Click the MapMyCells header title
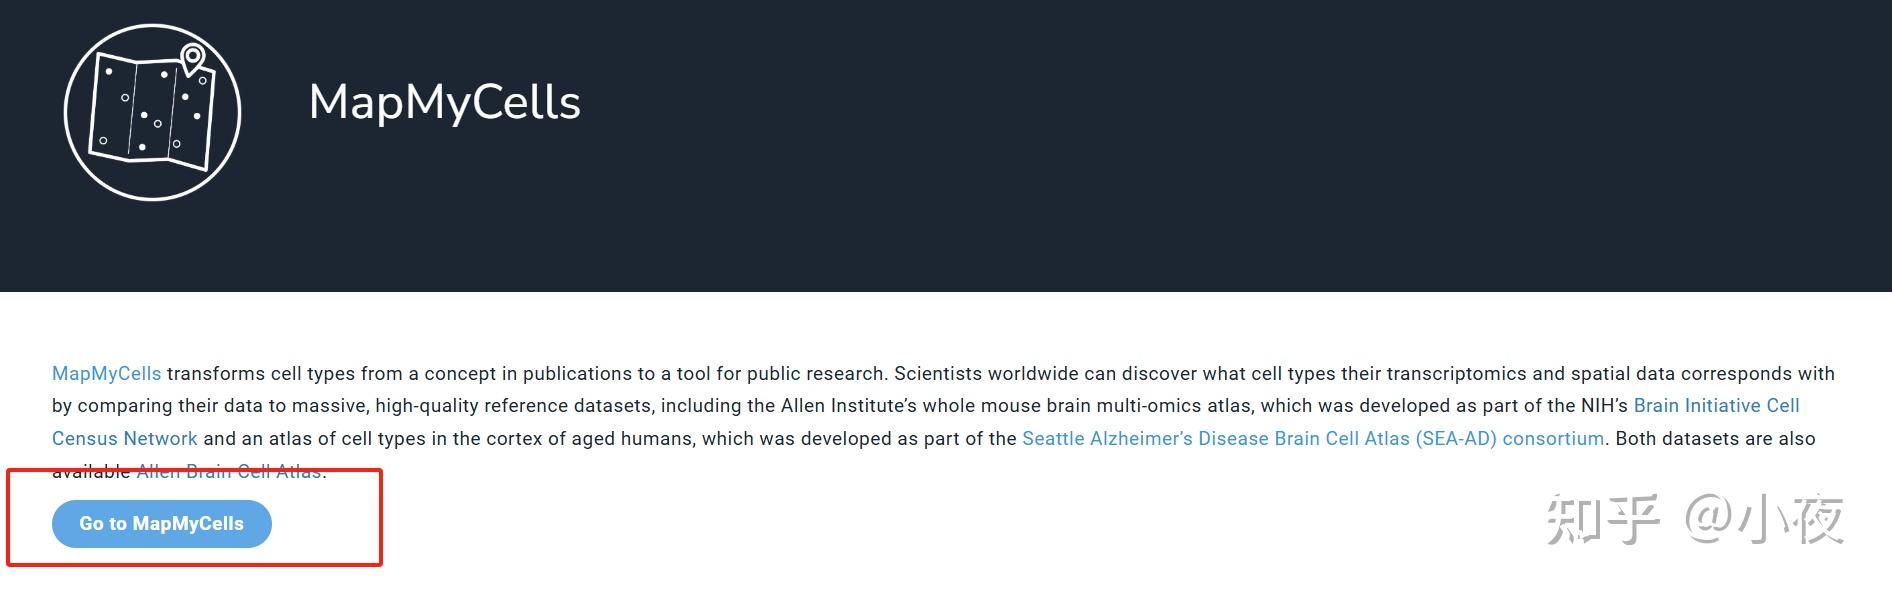This screenshot has width=1892, height=596. tap(444, 102)
